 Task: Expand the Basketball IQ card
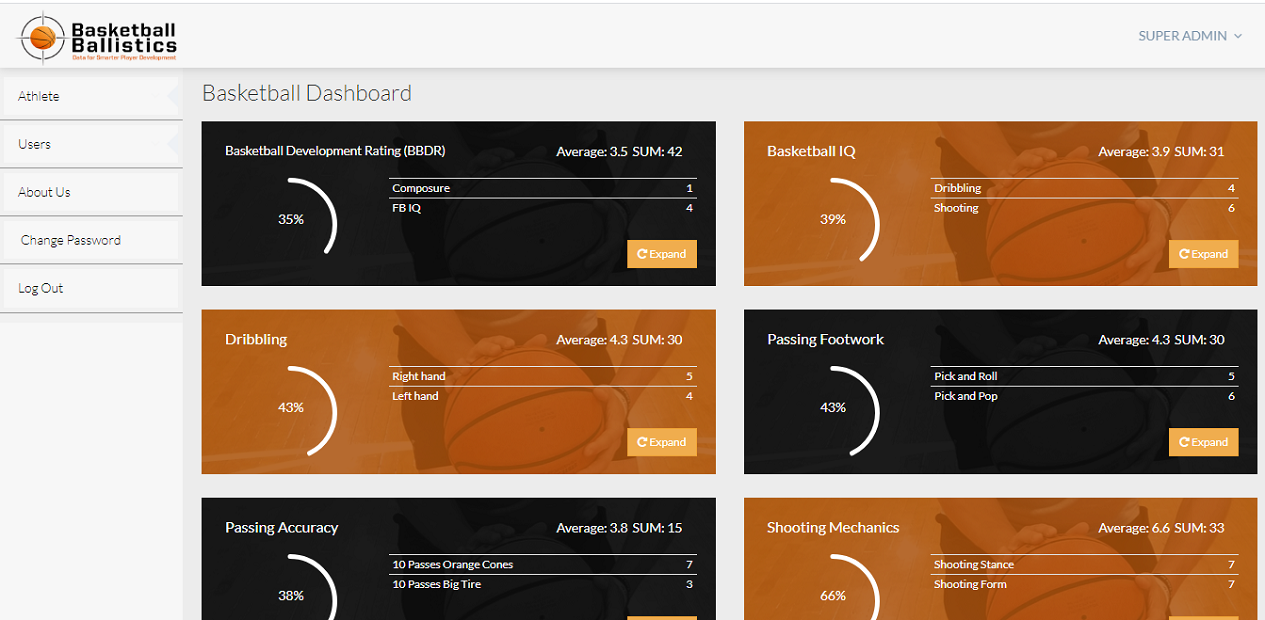click(1203, 254)
